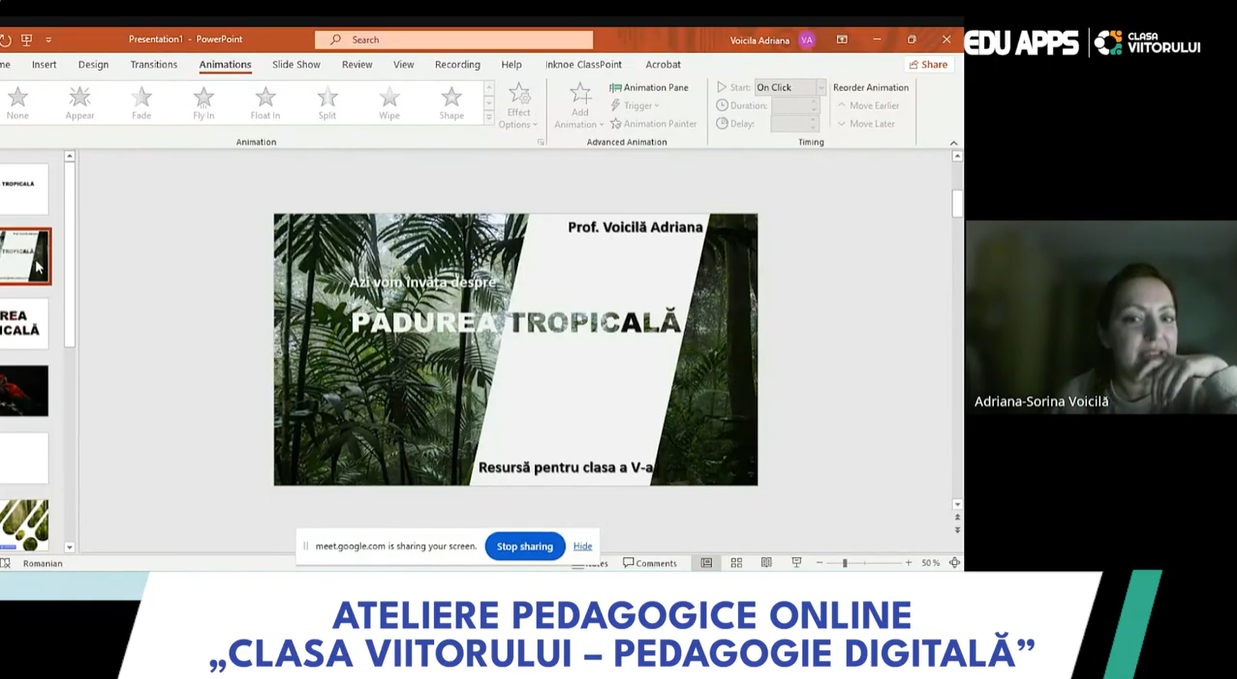Viewport: 1237px width, 679px height.
Task: Switch to Normal view icon
Action: (x=706, y=563)
